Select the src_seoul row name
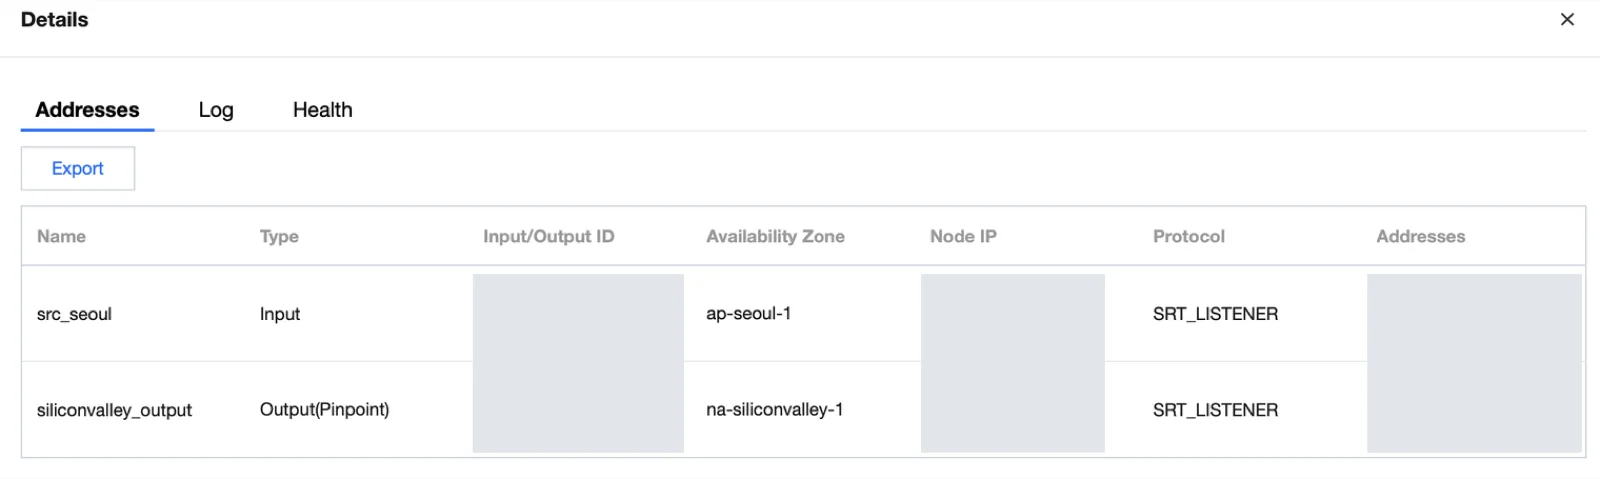 point(74,314)
